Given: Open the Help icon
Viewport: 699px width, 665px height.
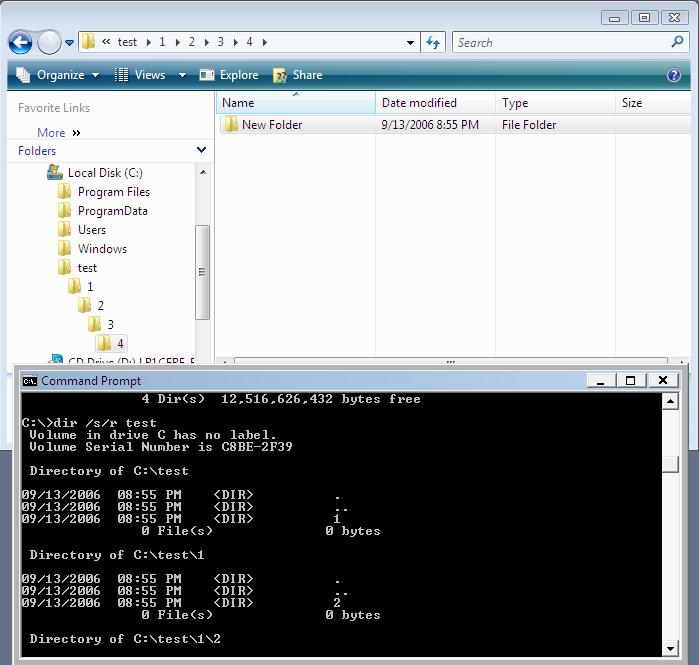Looking at the screenshot, I should click(674, 75).
